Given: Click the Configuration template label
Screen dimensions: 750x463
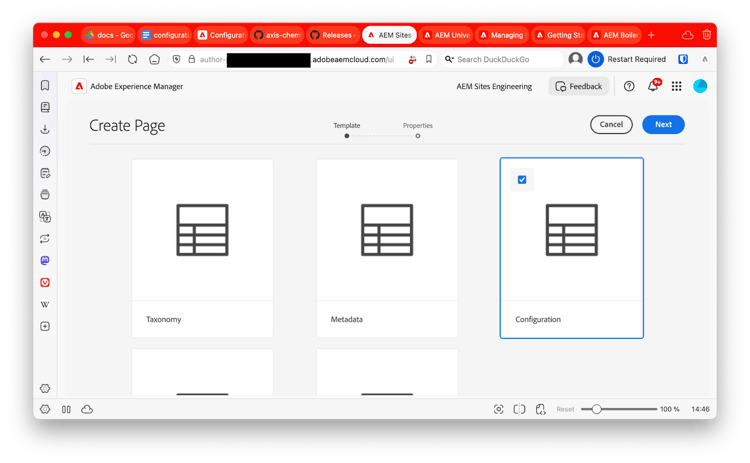Looking at the screenshot, I should [x=538, y=319].
